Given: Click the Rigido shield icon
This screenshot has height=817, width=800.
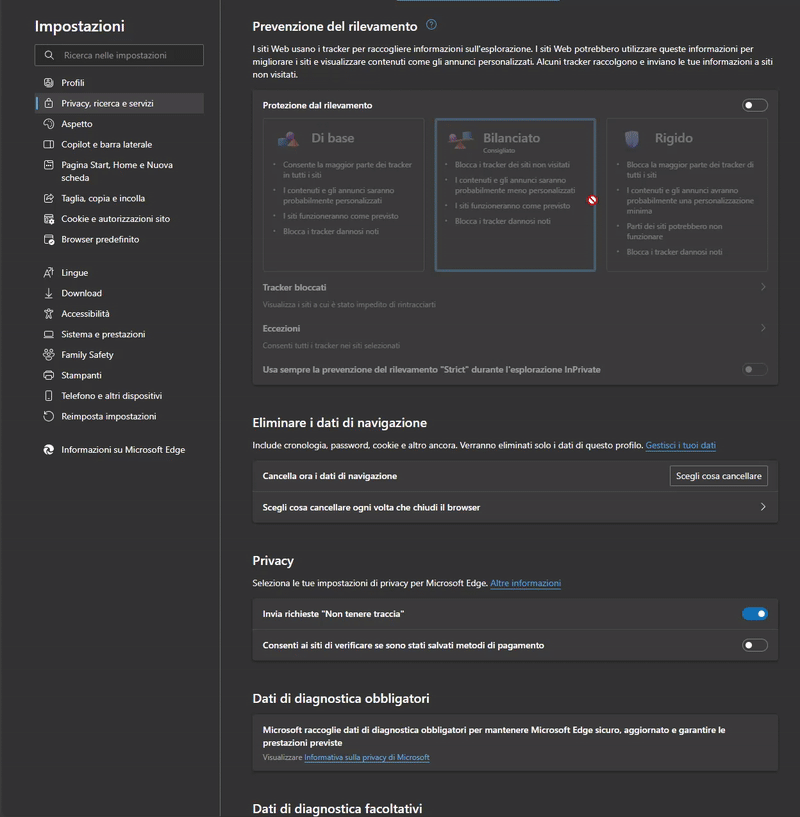Looking at the screenshot, I should (x=632, y=139).
